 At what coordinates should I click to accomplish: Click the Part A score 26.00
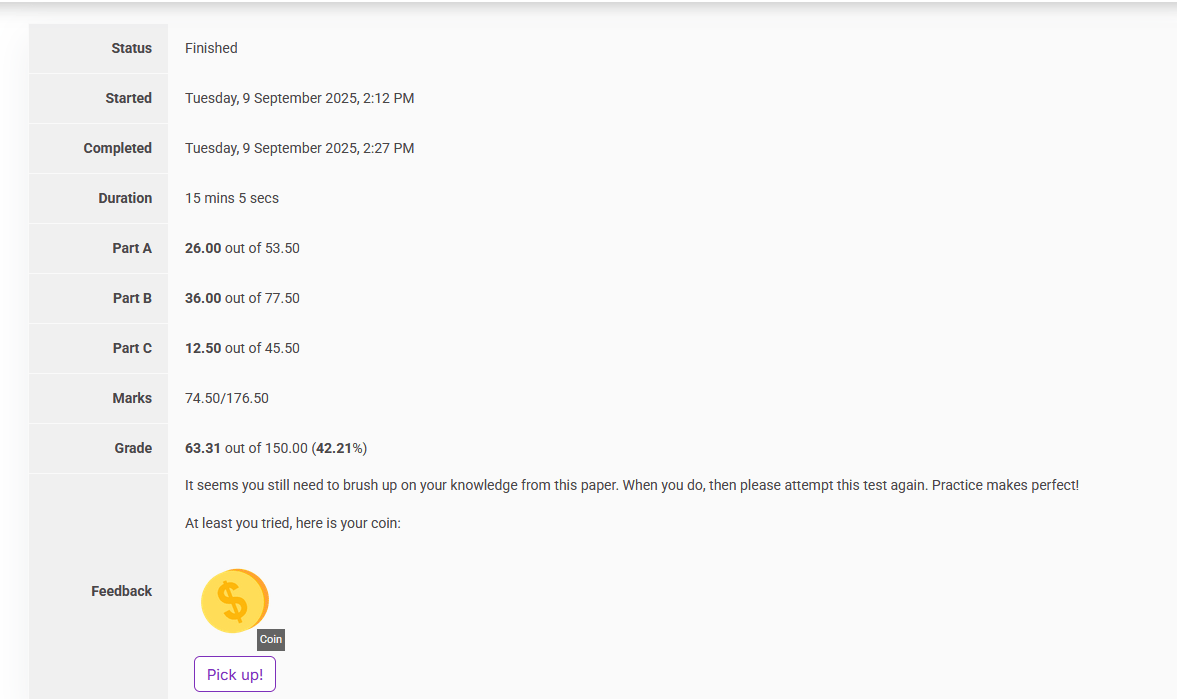[203, 248]
